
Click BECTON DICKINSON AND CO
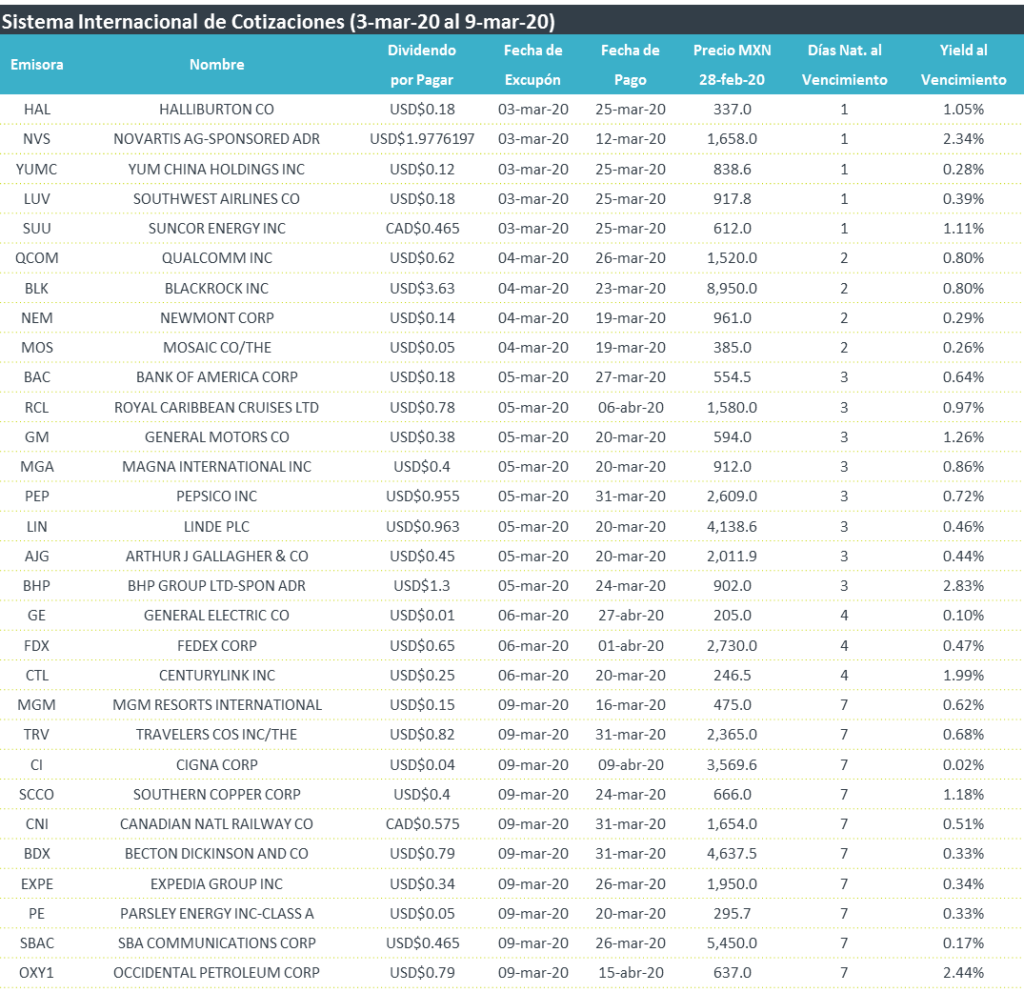click(217, 853)
